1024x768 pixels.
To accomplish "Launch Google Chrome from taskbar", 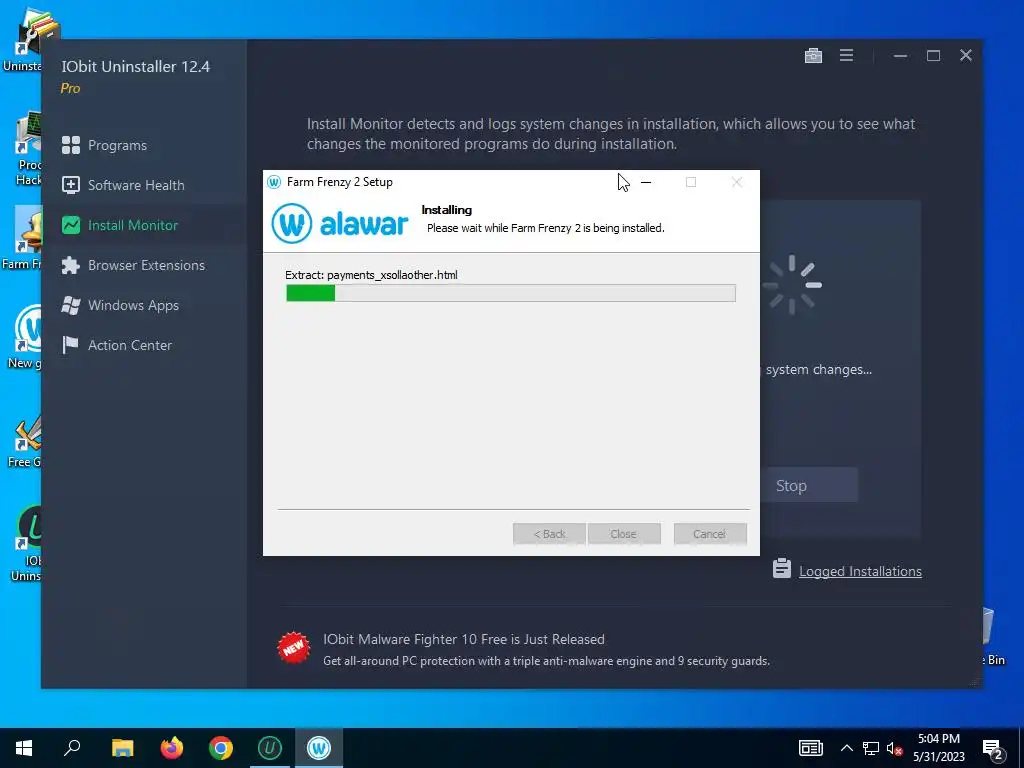I will 221,748.
